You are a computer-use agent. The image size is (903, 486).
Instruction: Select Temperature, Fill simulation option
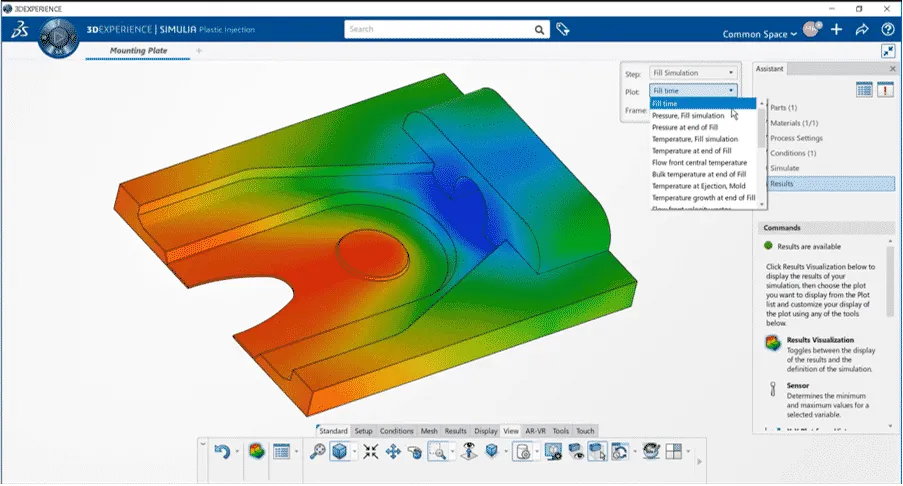[x=695, y=139]
